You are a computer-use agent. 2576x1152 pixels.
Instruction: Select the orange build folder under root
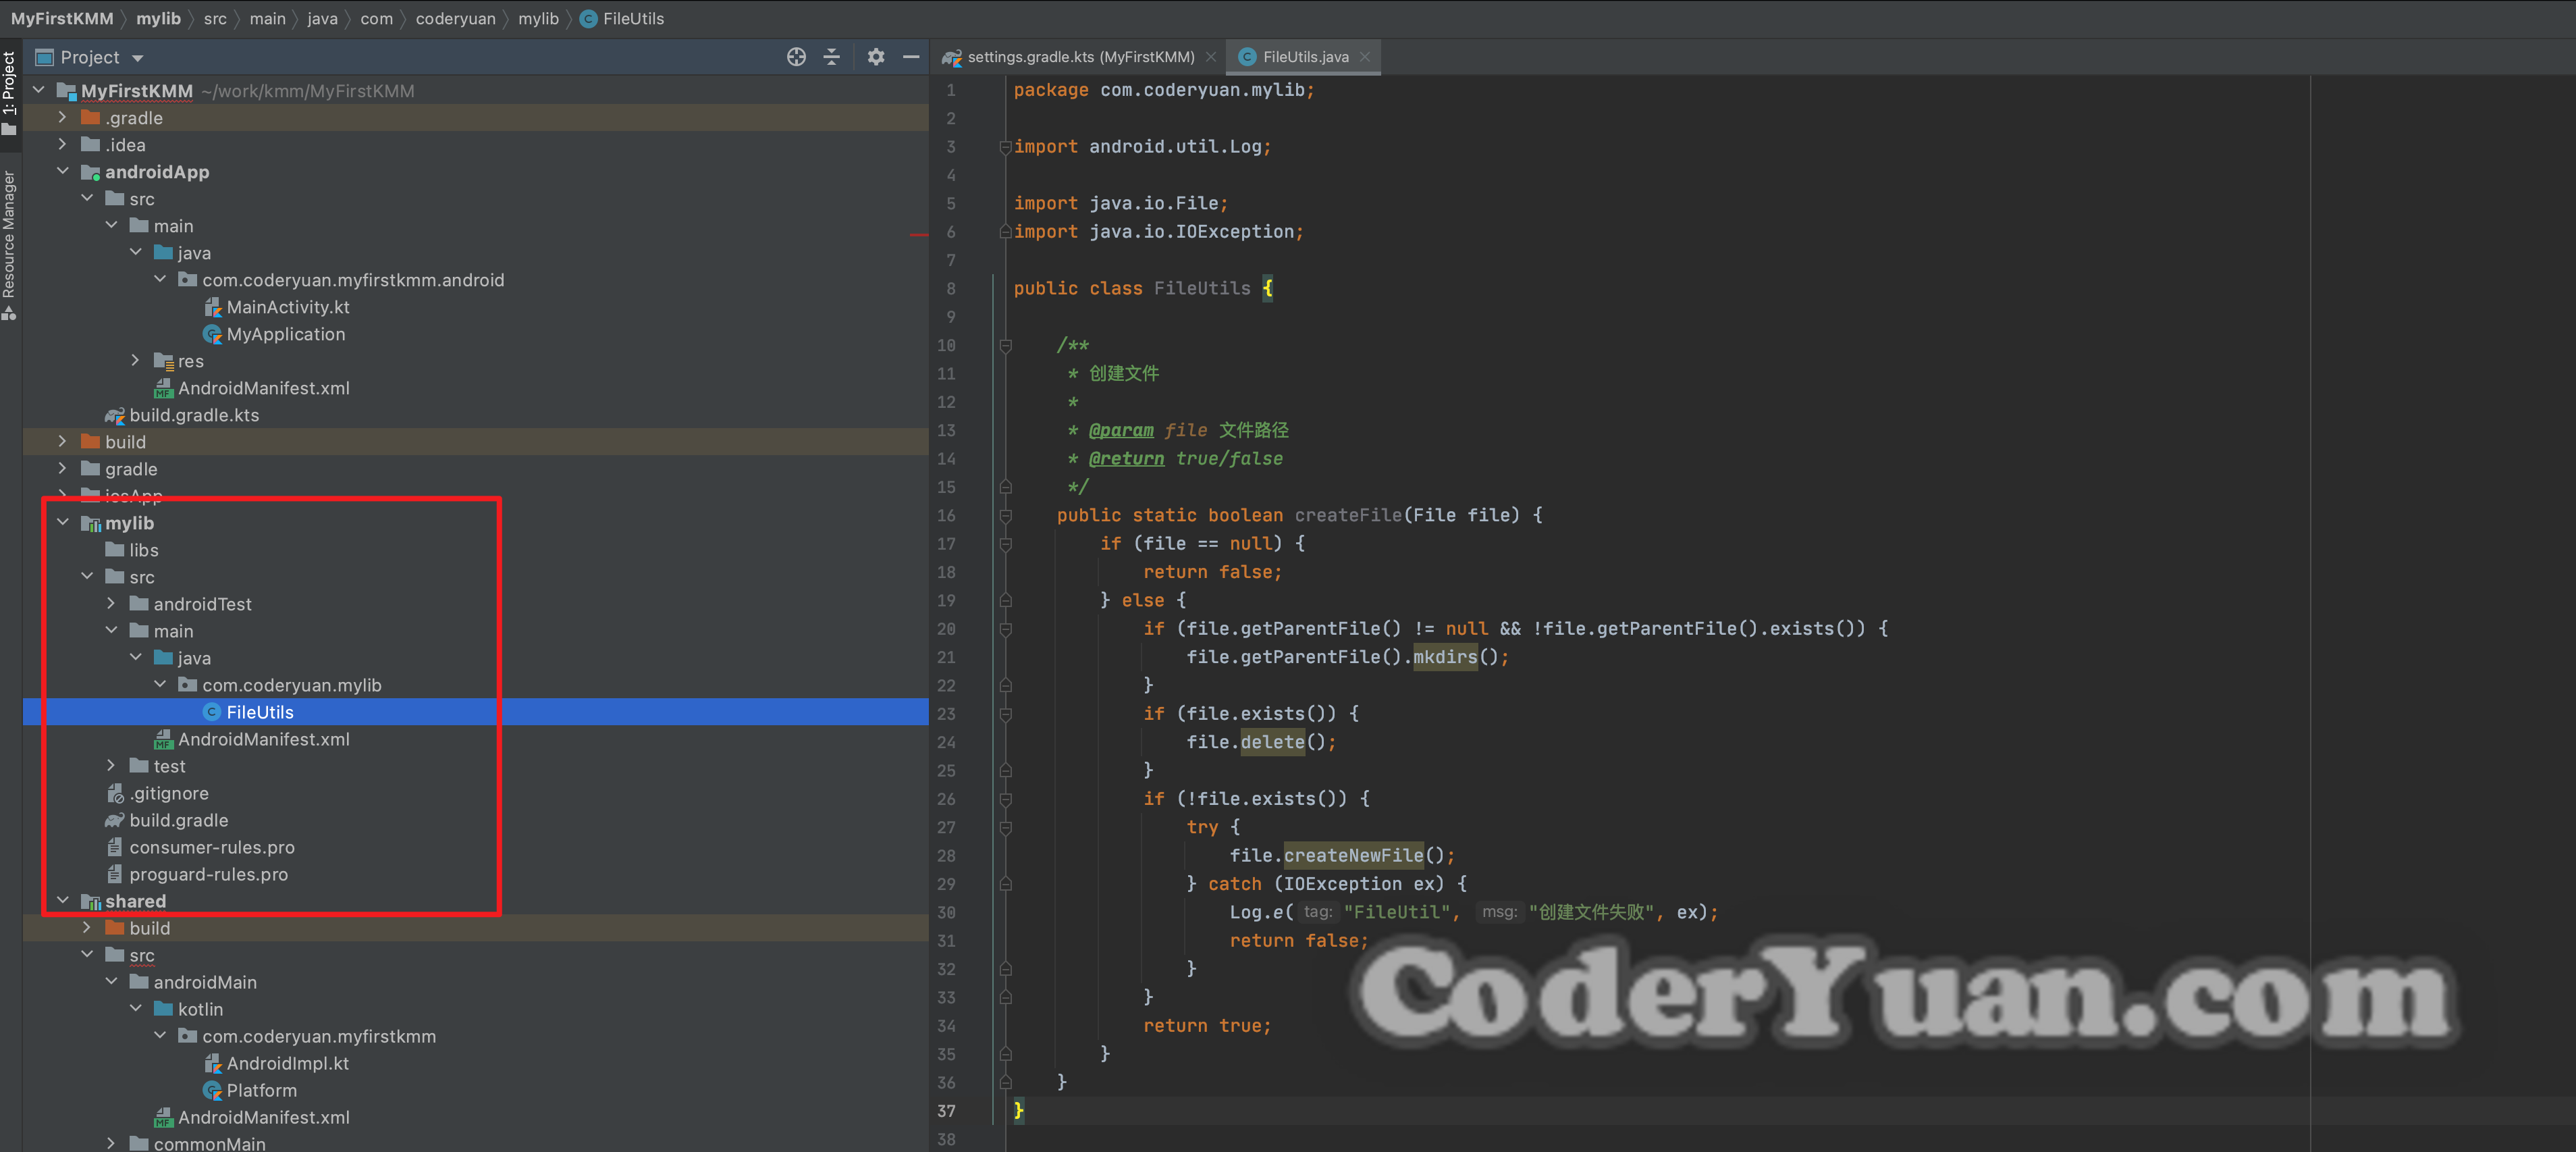point(90,442)
